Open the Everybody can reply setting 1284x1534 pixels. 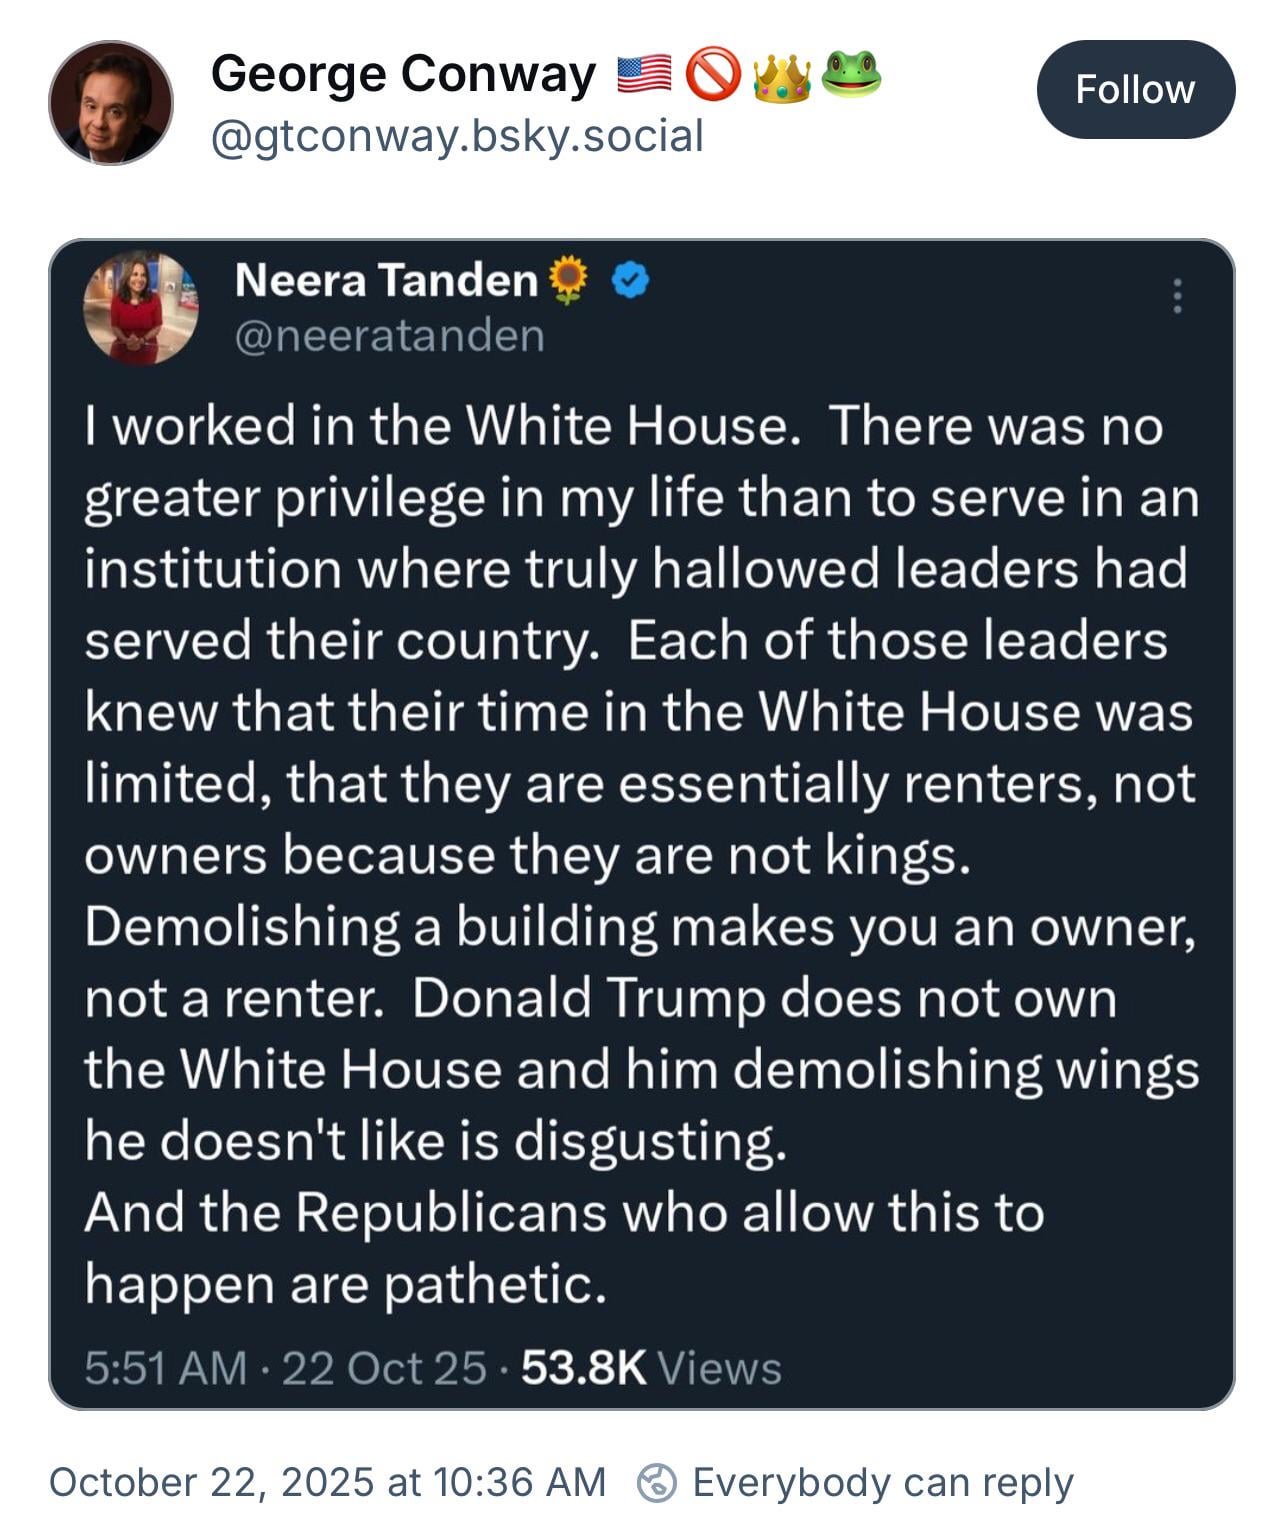(x=882, y=1482)
